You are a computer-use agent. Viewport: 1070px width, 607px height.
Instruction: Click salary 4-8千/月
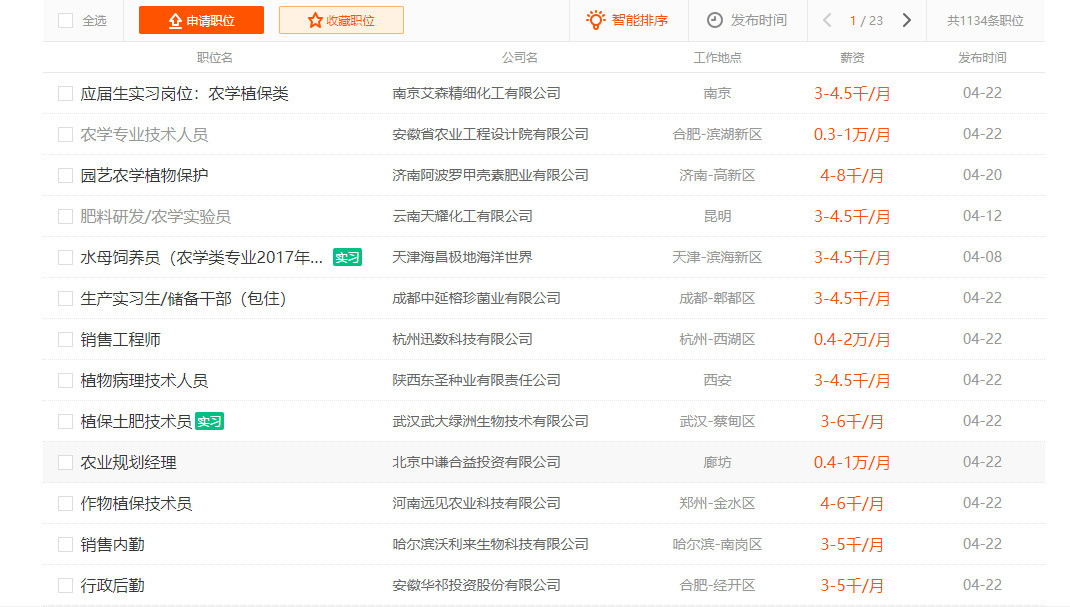(852, 175)
